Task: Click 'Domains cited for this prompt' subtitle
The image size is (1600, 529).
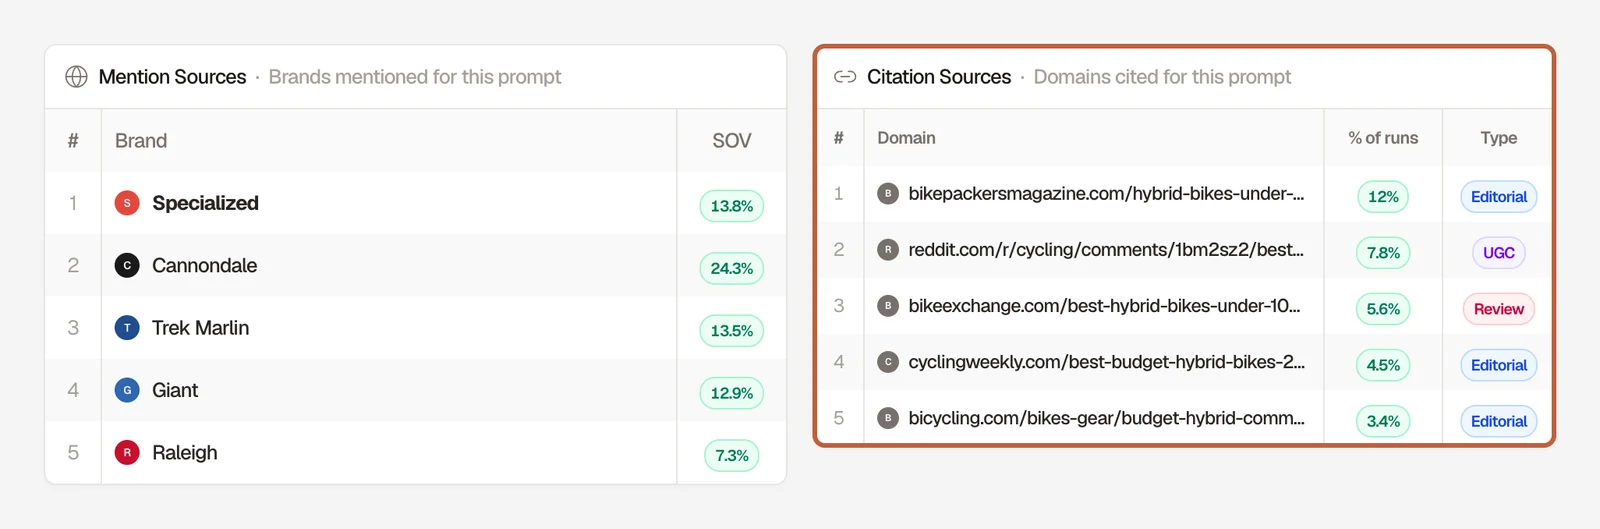Action: [1162, 77]
